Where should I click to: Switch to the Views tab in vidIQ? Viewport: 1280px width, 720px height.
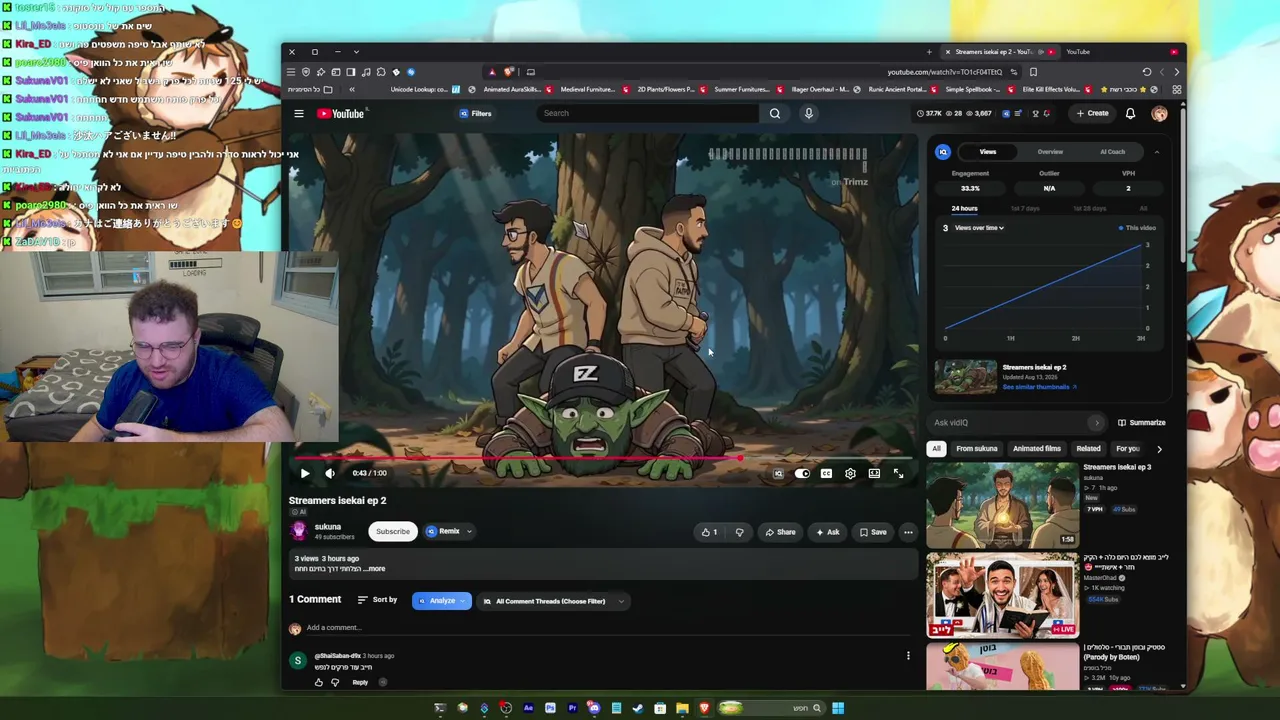click(988, 152)
